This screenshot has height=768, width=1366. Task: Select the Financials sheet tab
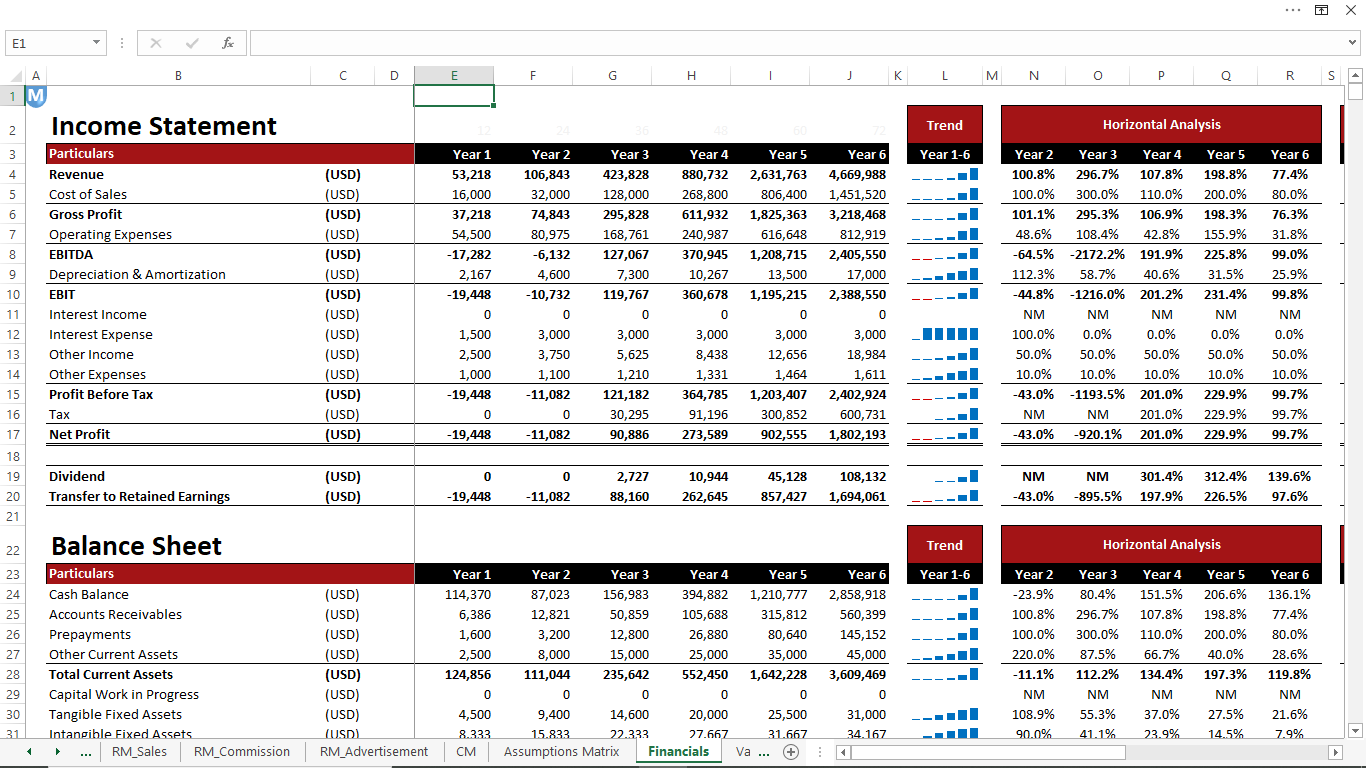(678, 752)
